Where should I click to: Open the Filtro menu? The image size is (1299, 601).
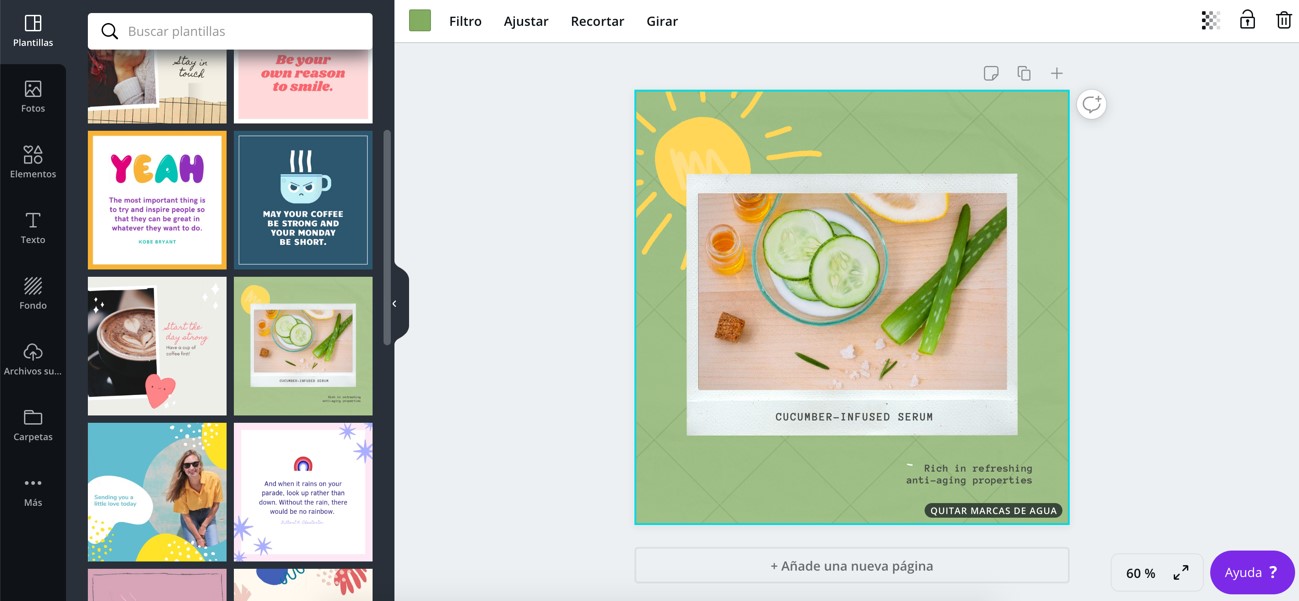[x=465, y=21]
